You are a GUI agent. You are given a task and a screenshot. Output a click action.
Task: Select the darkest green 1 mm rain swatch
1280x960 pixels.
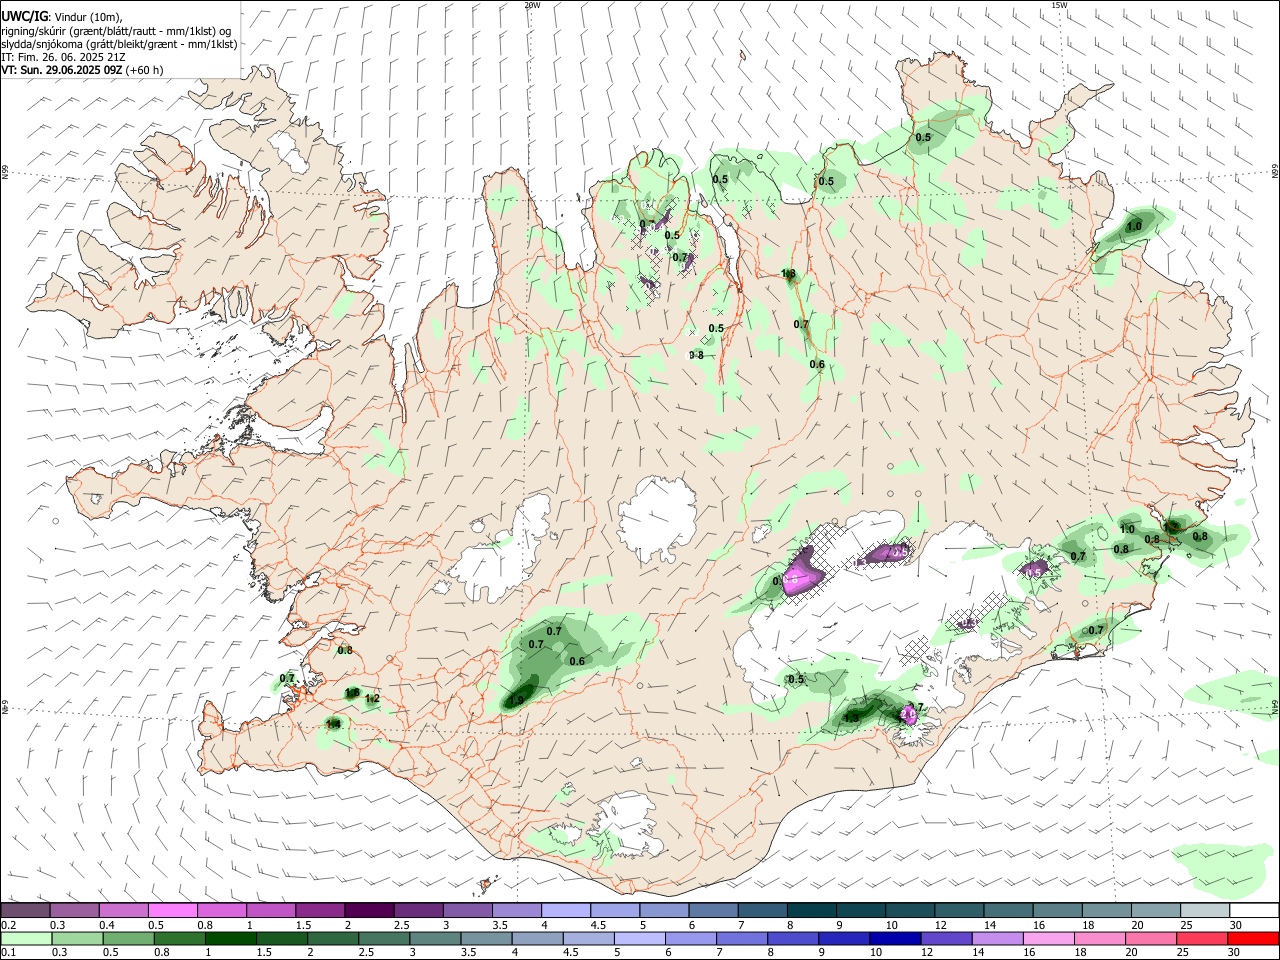(230, 938)
